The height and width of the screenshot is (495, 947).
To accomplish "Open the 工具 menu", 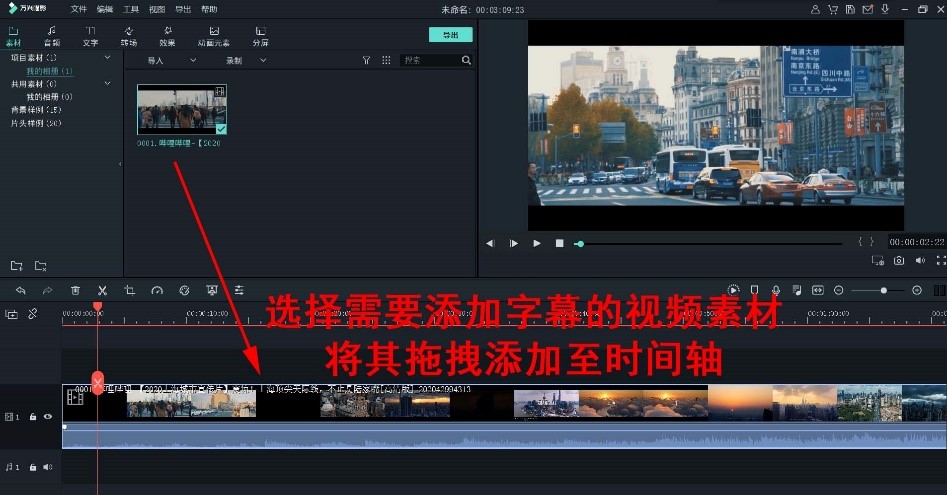I will [130, 9].
